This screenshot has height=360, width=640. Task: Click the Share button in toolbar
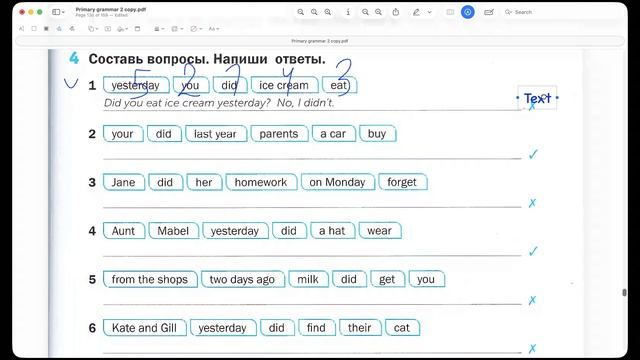click(x=396, y=12)
